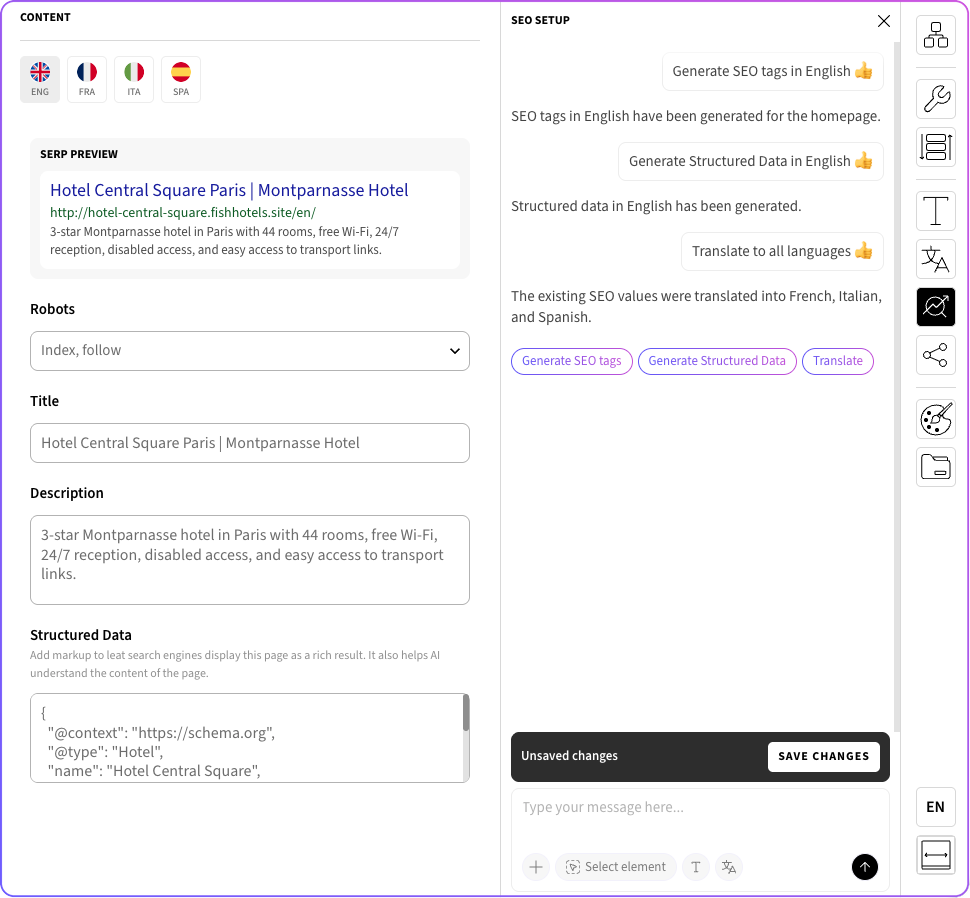Open the file manager folder icon
The image size is (970, 898).
(x=935, y=467)
